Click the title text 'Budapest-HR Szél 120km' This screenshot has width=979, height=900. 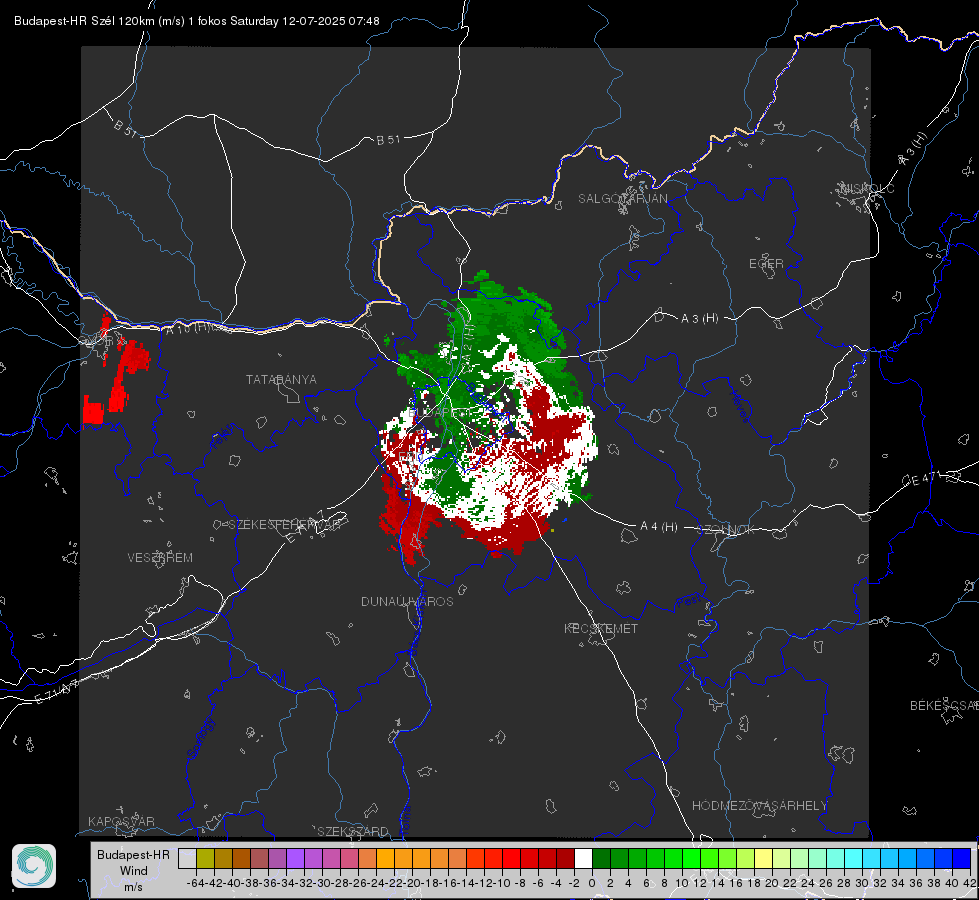coord(84,21)
